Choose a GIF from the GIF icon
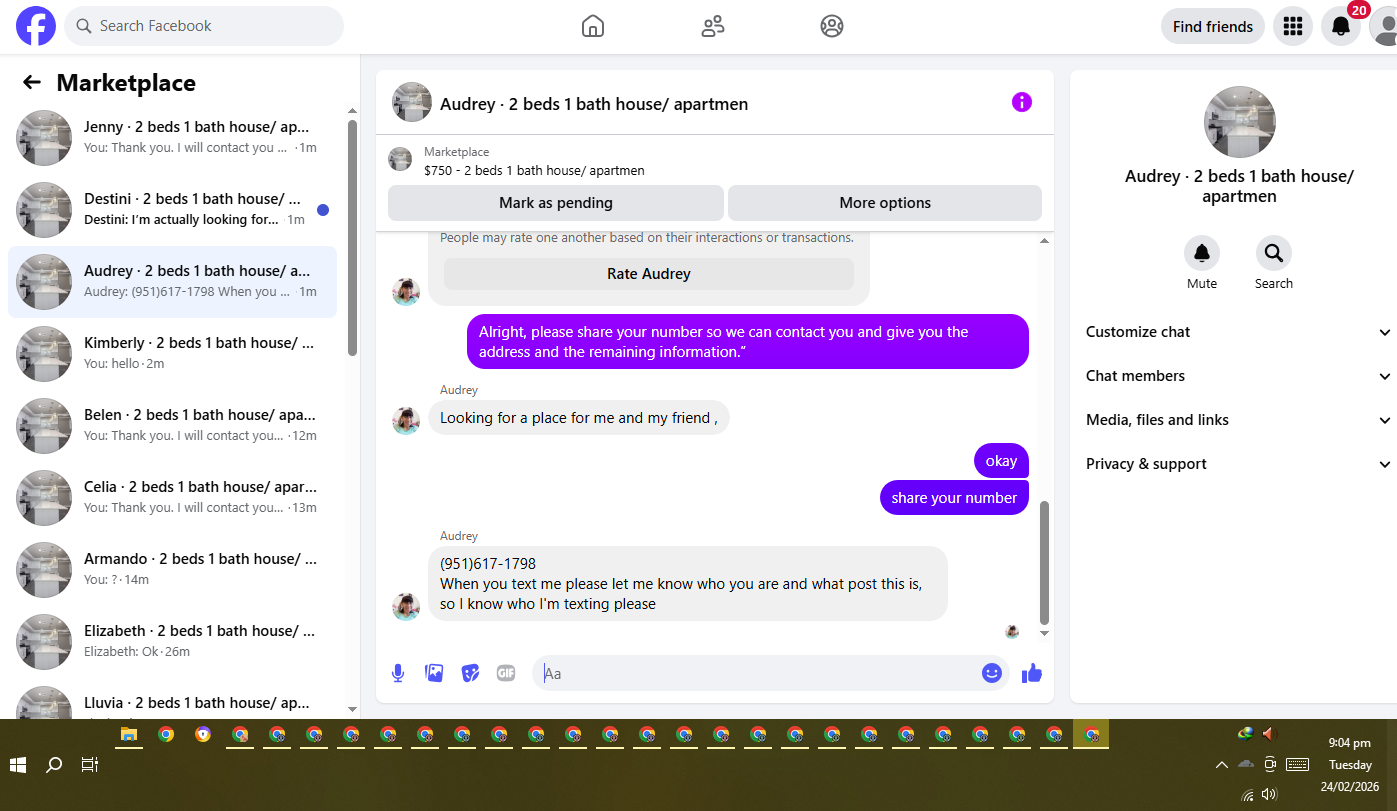This screenshot has height=811, width=1397. click(506, 673)
